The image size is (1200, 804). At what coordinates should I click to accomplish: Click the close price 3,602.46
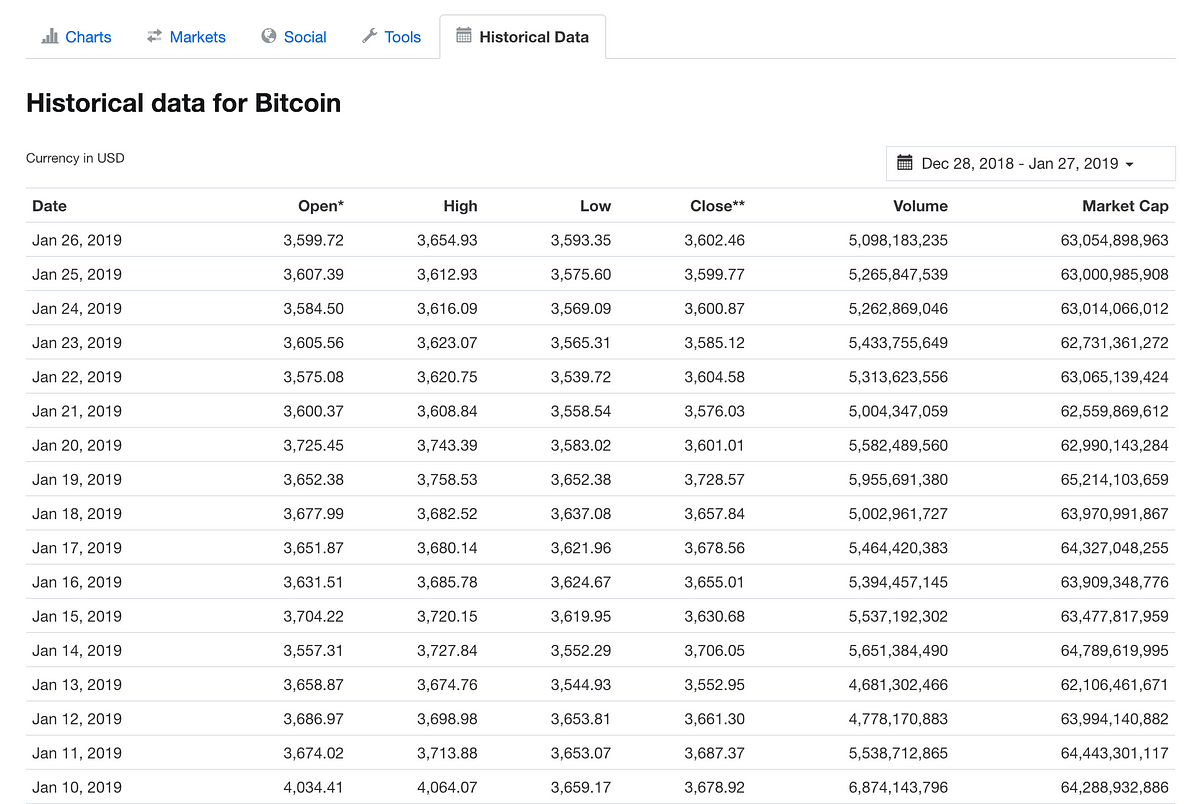coord(715,240)
